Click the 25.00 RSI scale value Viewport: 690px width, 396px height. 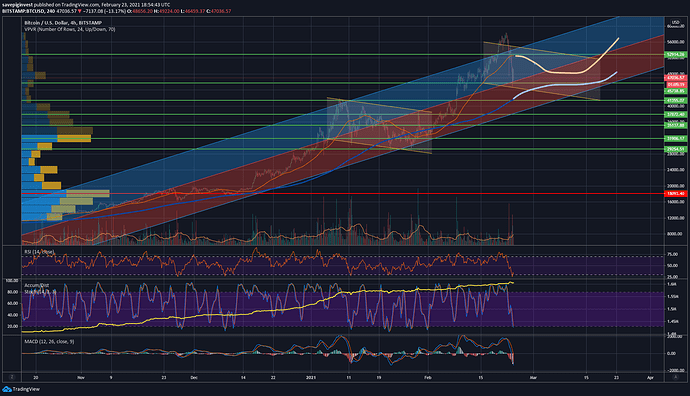pyautogui.click(x=672, y=277)
